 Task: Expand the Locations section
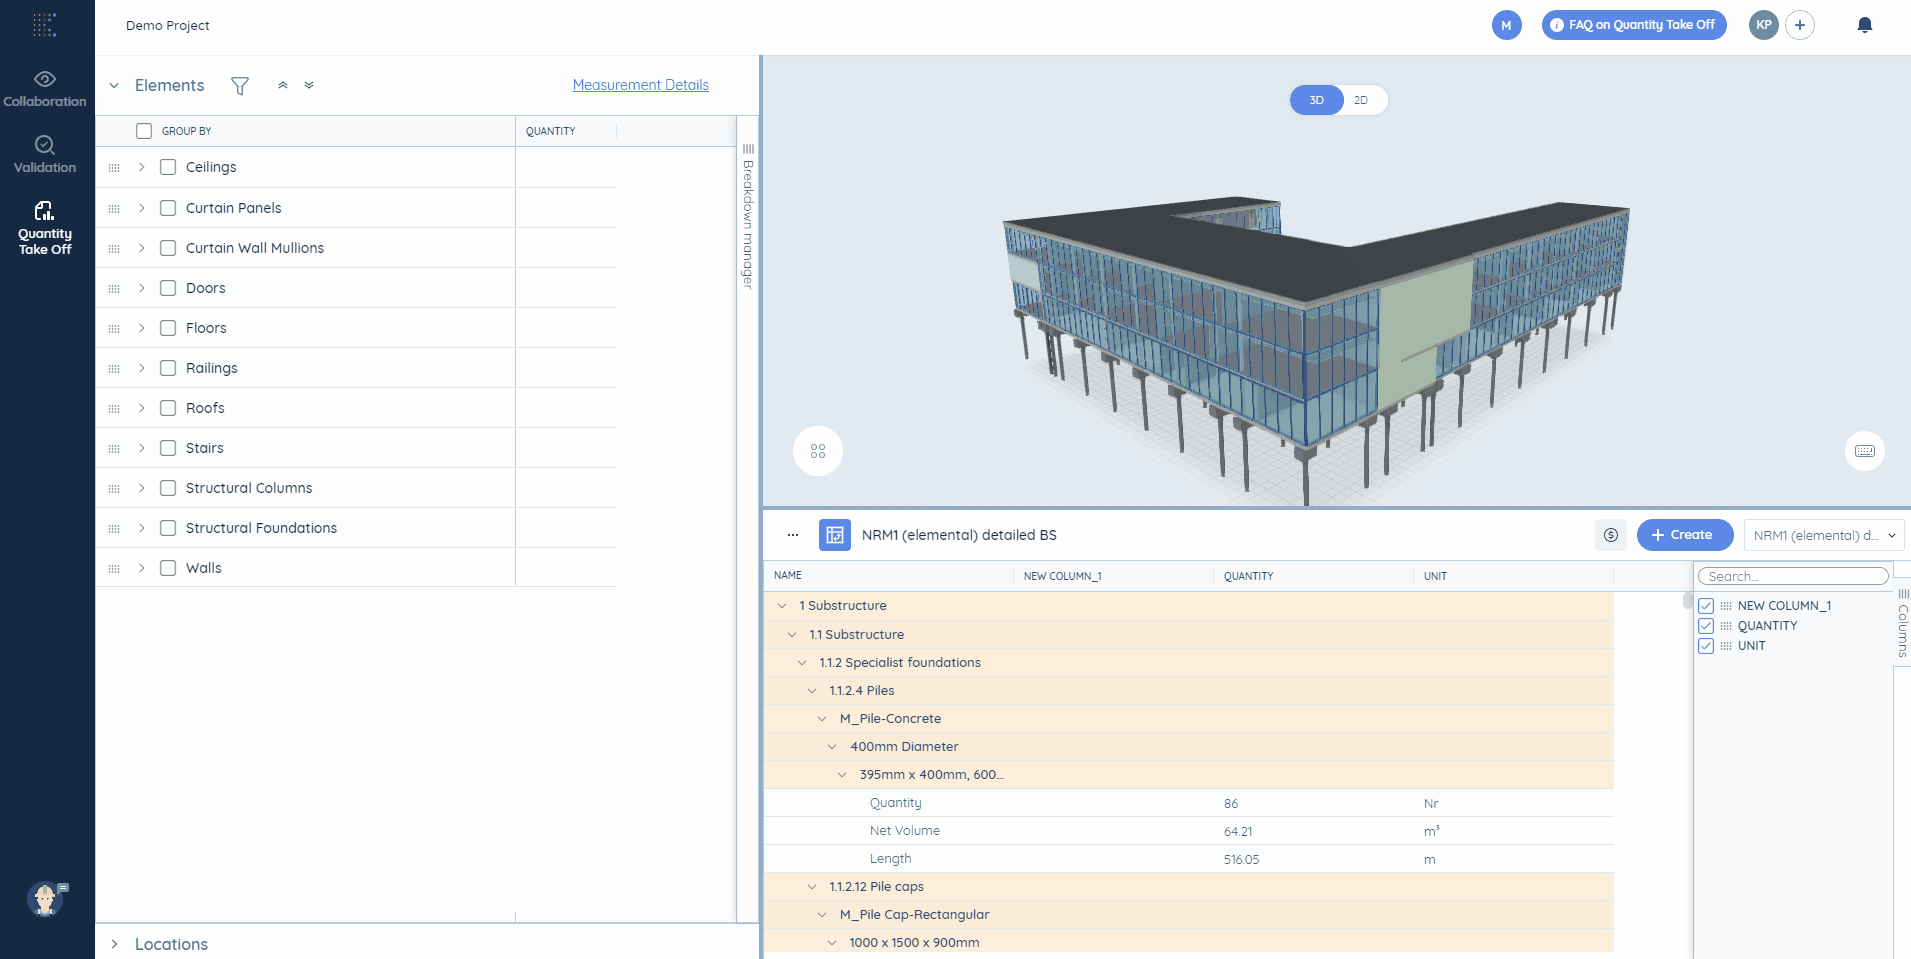pos(114,944)
